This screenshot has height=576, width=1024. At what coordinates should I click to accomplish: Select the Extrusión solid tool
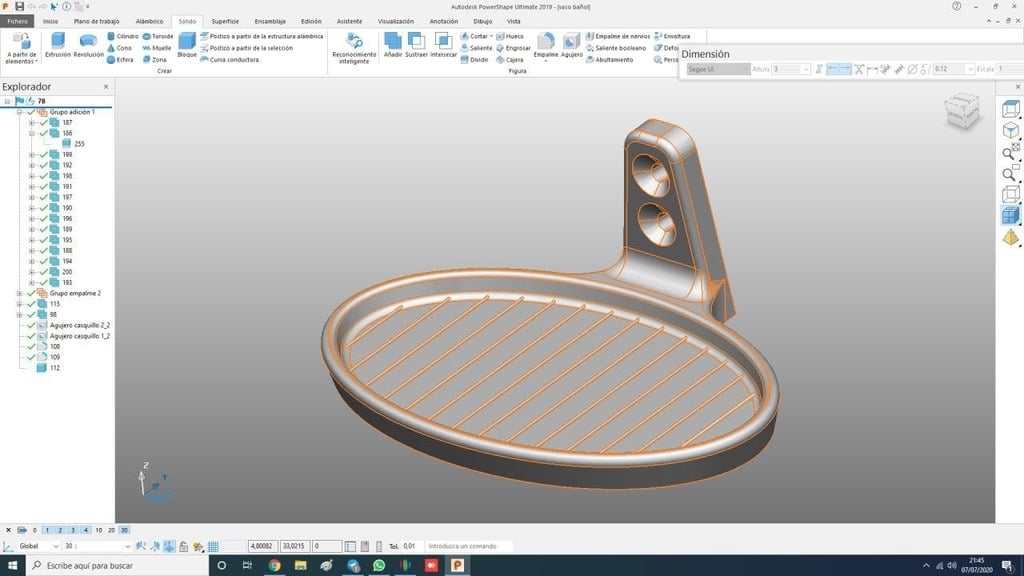(57, 44)
